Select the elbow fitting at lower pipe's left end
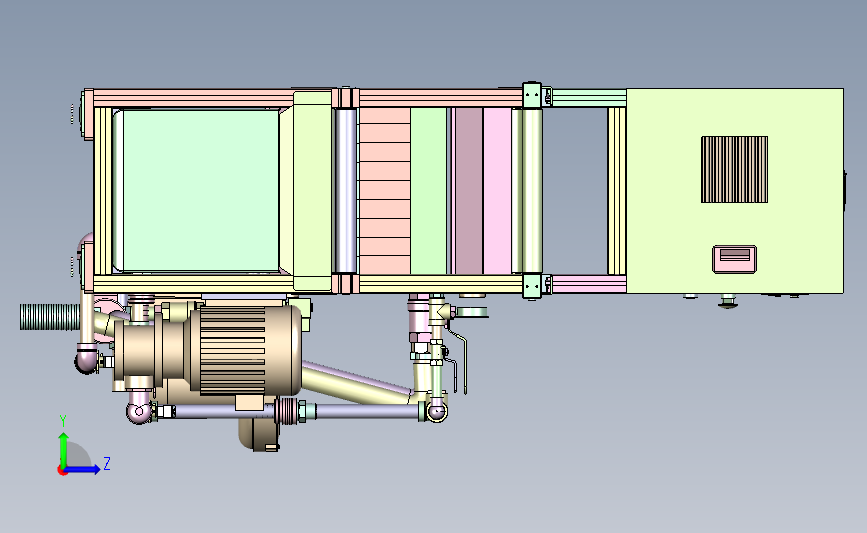 tap(139, 411)
